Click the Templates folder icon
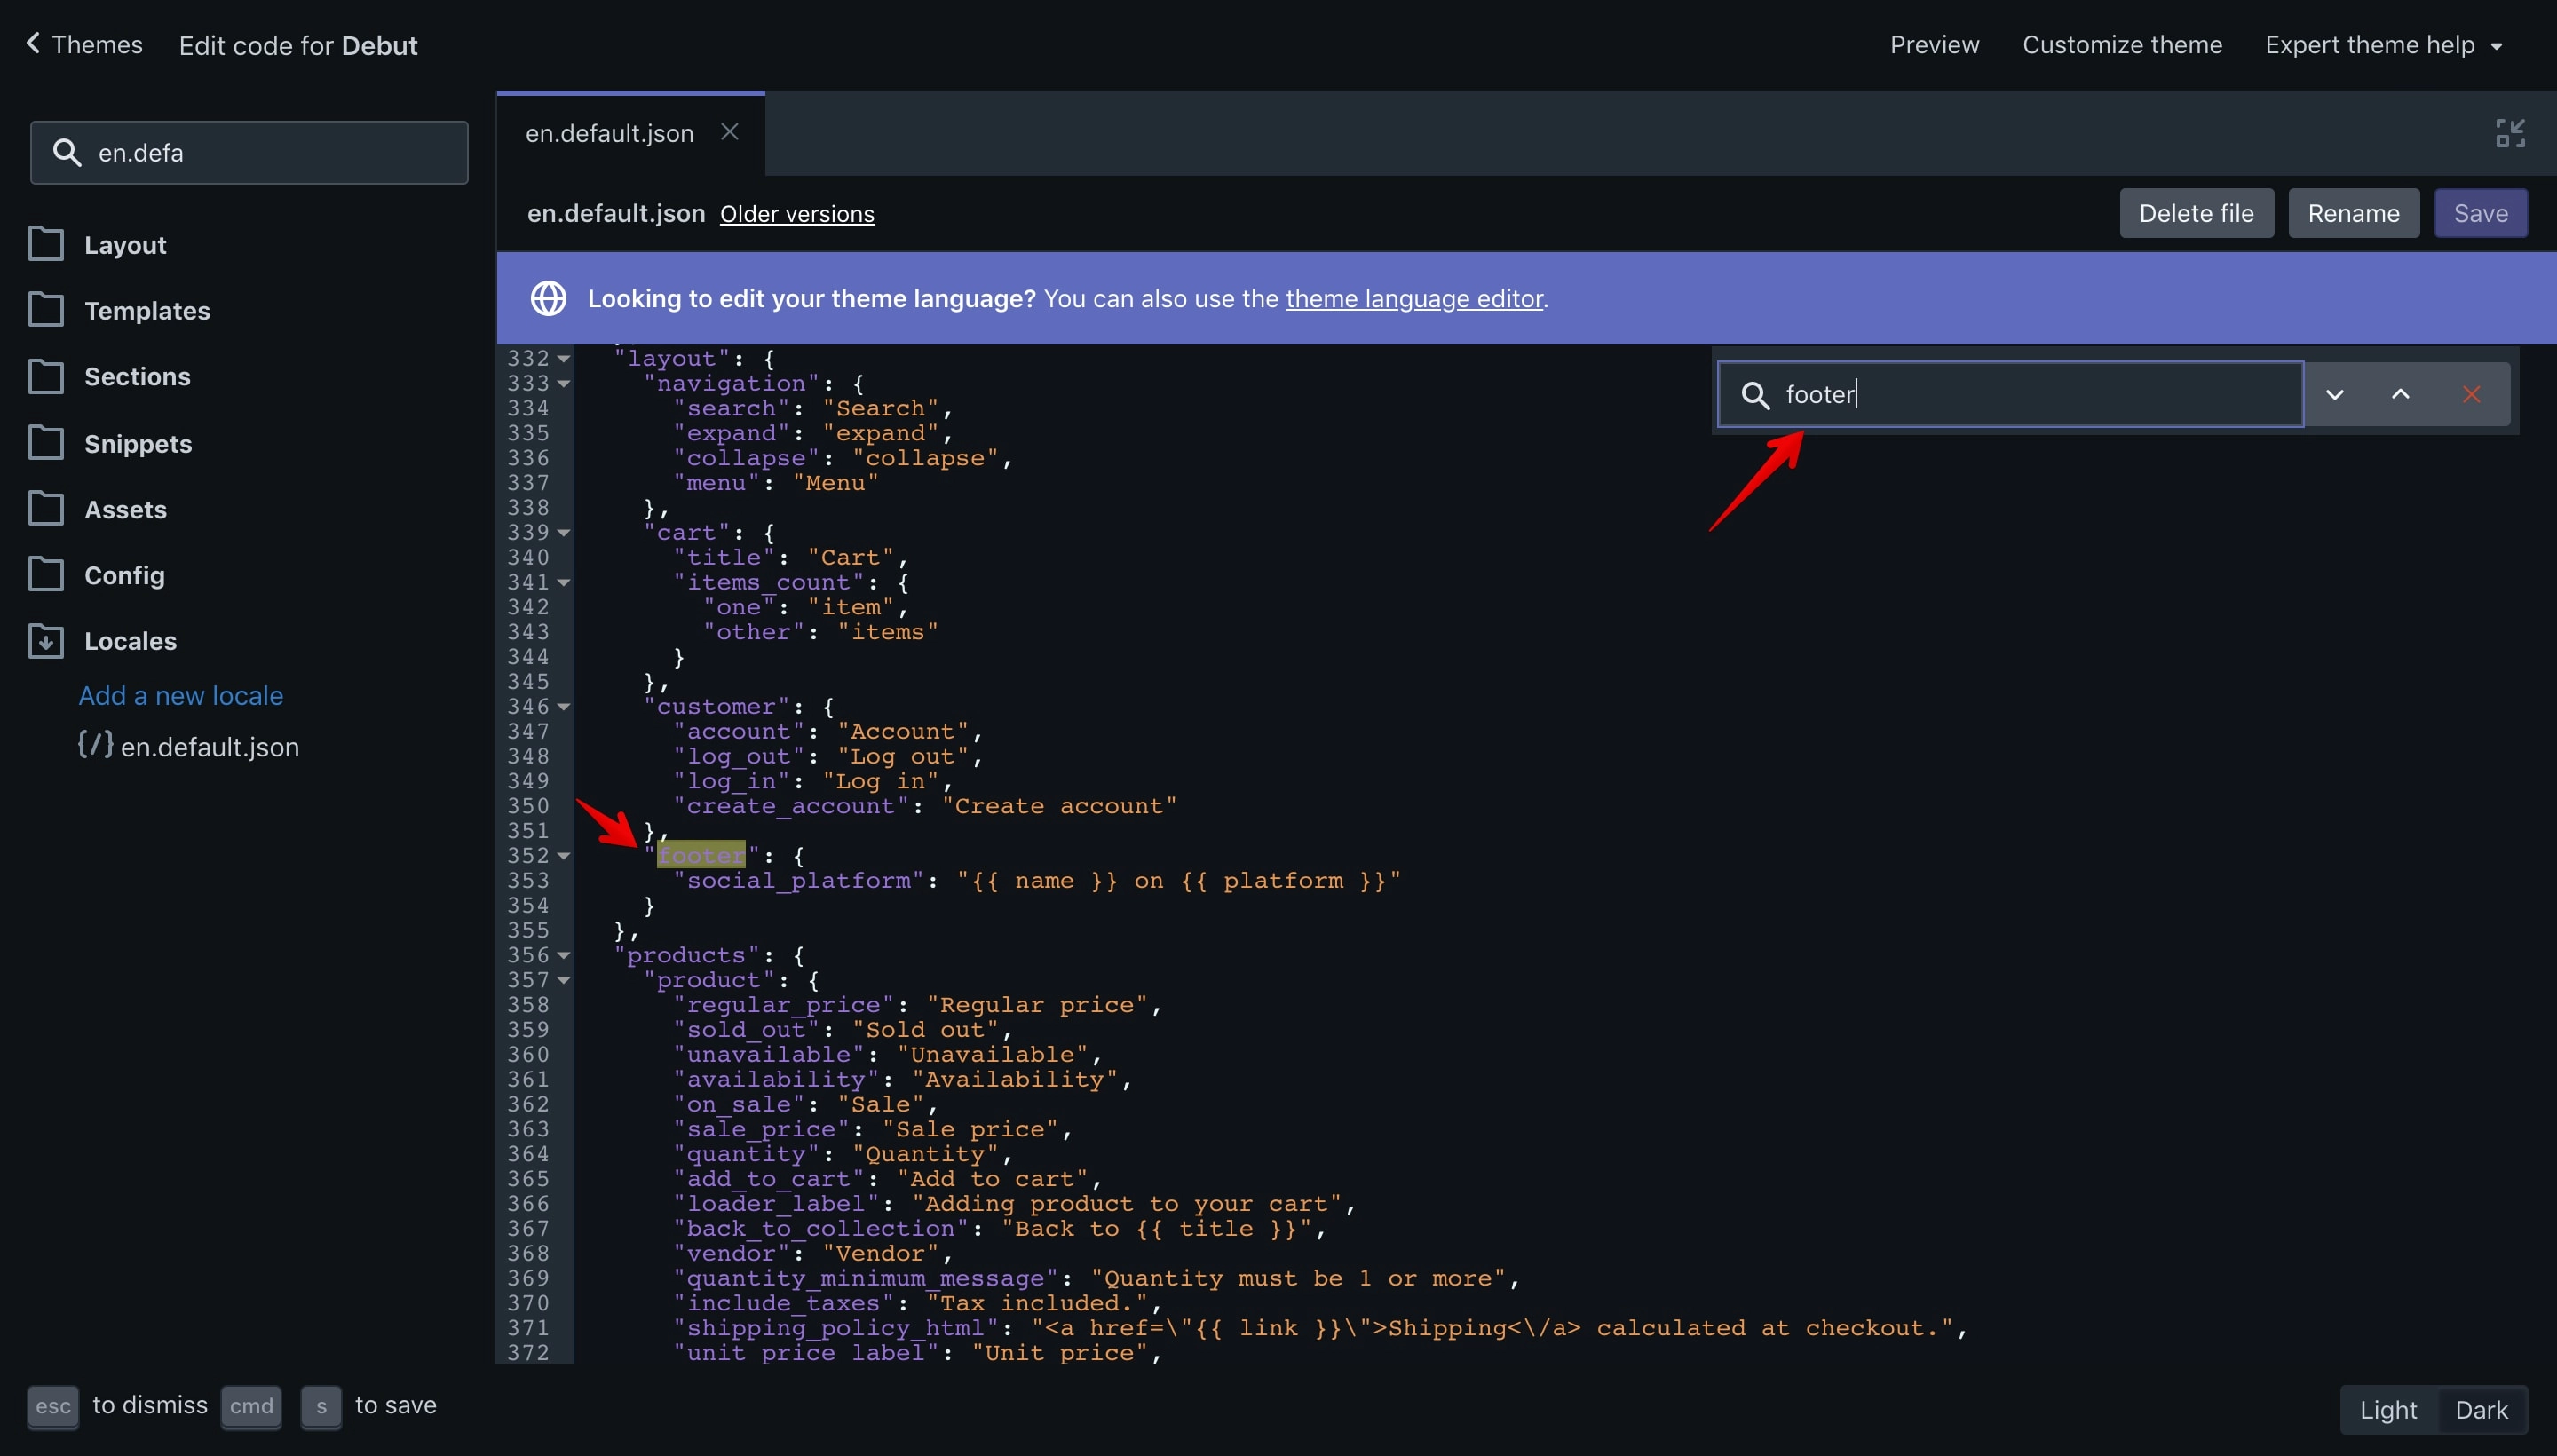 [x=46, y=310]
